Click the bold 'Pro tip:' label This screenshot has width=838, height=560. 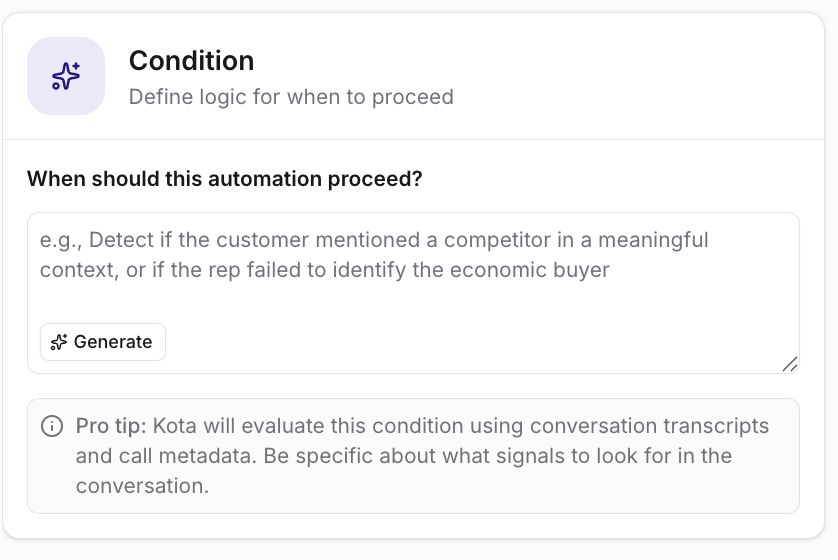111,426
